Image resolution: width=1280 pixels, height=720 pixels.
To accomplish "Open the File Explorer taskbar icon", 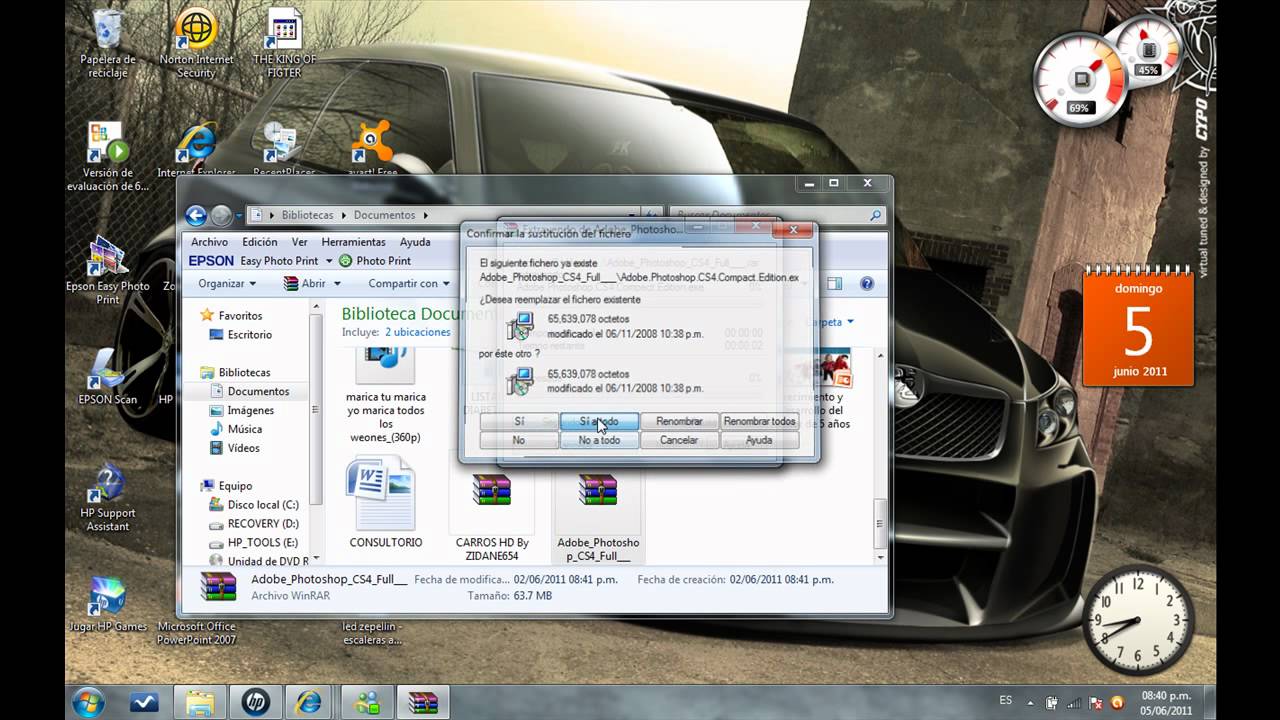I will click(199, 702).
